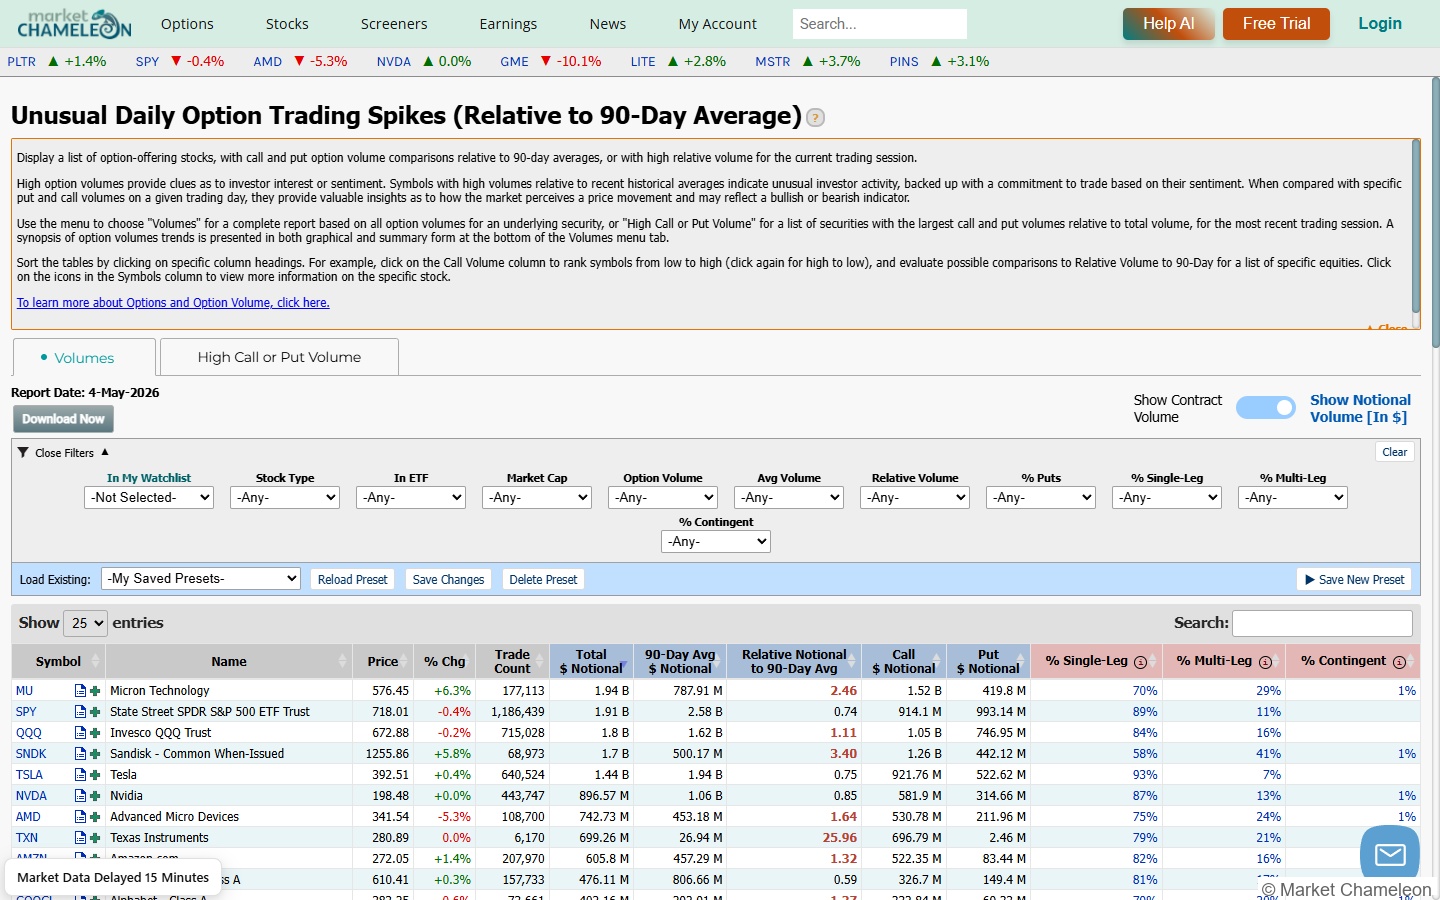1440x900 pixels.
Task: Click the Help AI button
Action: (1169, 24)
